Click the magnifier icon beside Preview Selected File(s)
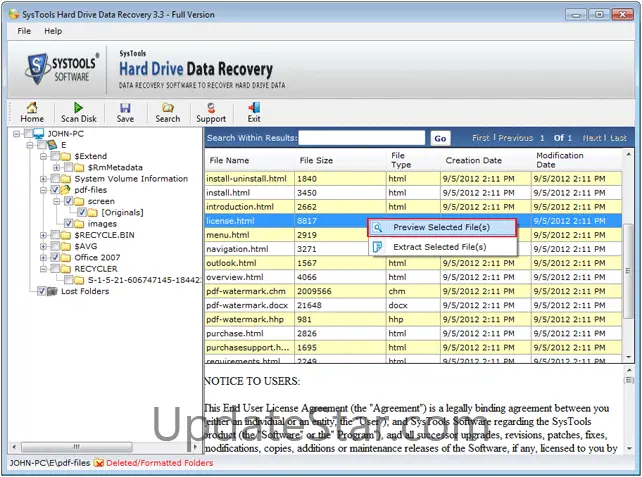The height and width of the screenshot is (477, 642). click(378, 227)
